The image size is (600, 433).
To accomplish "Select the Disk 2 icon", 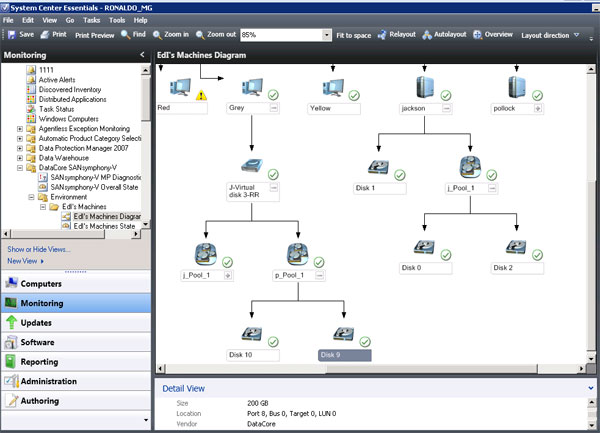I will 516,247.
